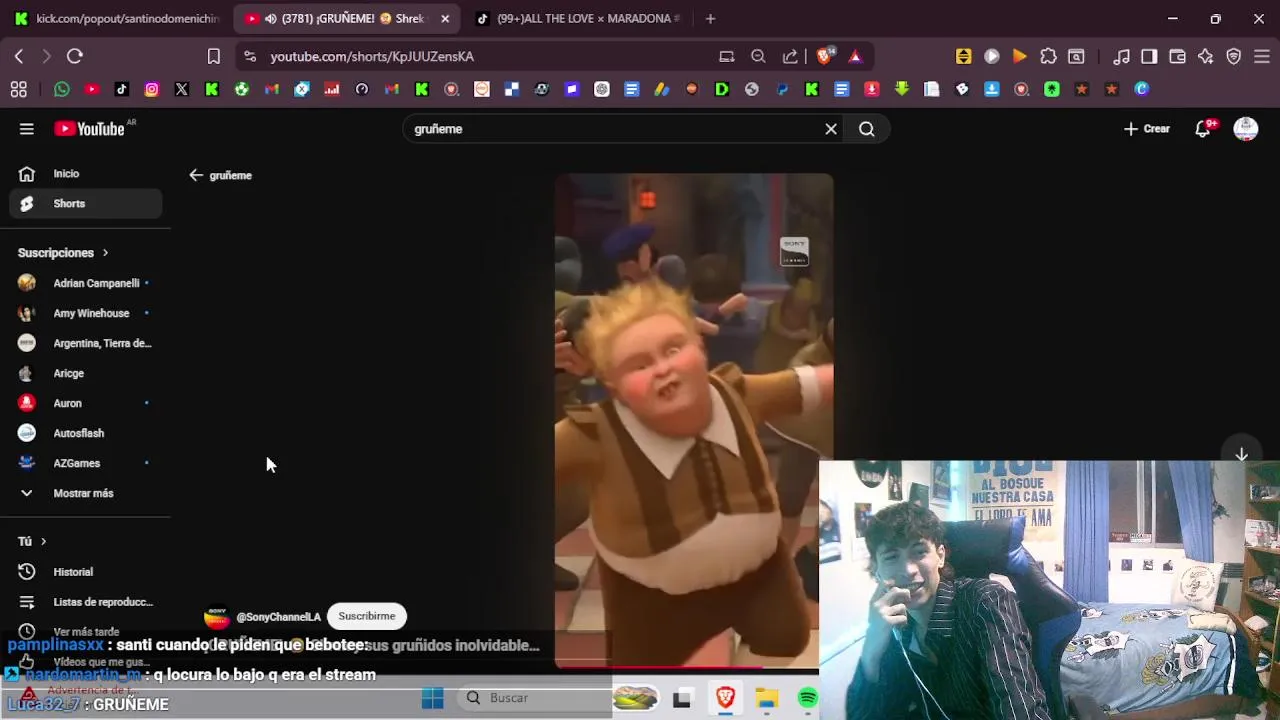Viewport: 1280px width, 720px height.
Task: Switch to the kick.com popout tab
Action: [x=116, y=19]
